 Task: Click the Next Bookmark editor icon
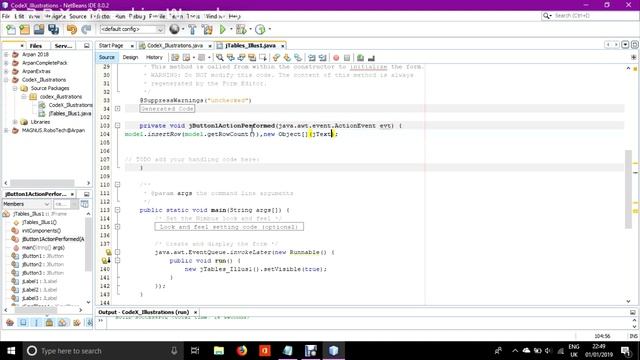coord(287,58)
